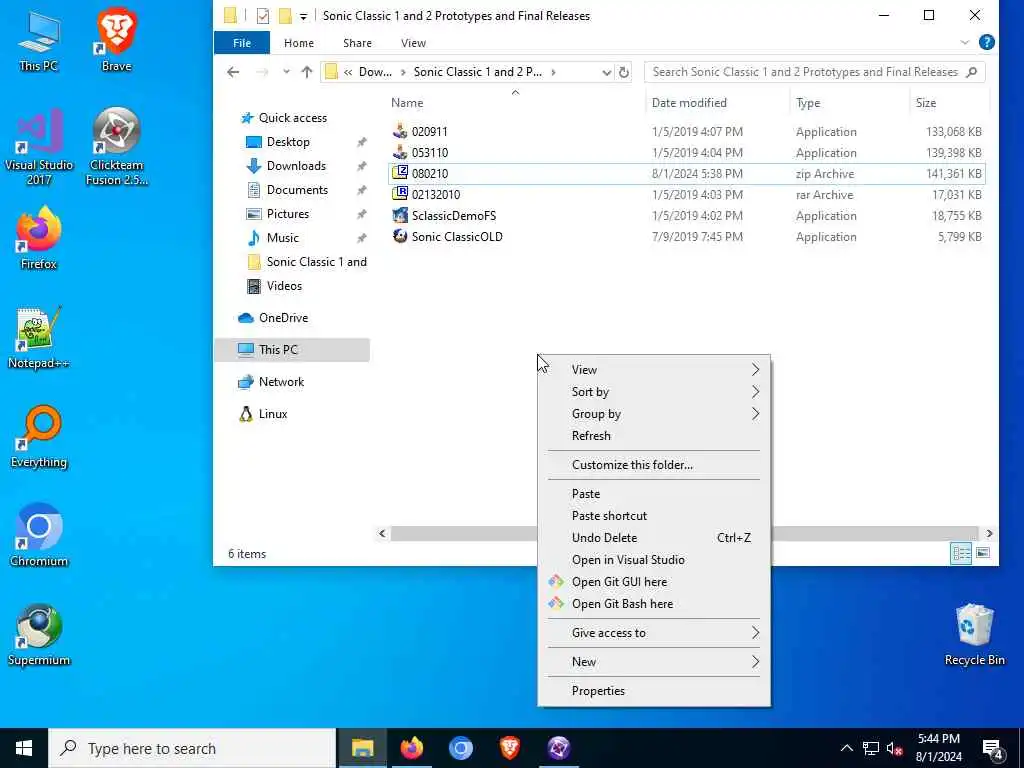Open Properties from the context menu

654,690
